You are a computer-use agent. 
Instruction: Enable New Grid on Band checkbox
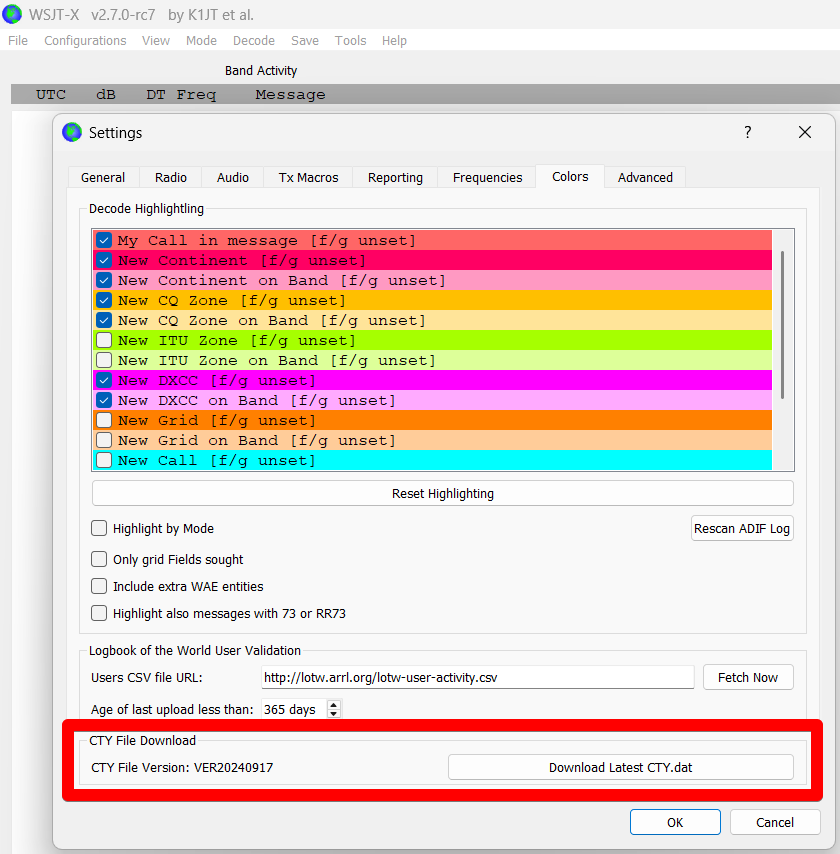click(x=104, y=440)
